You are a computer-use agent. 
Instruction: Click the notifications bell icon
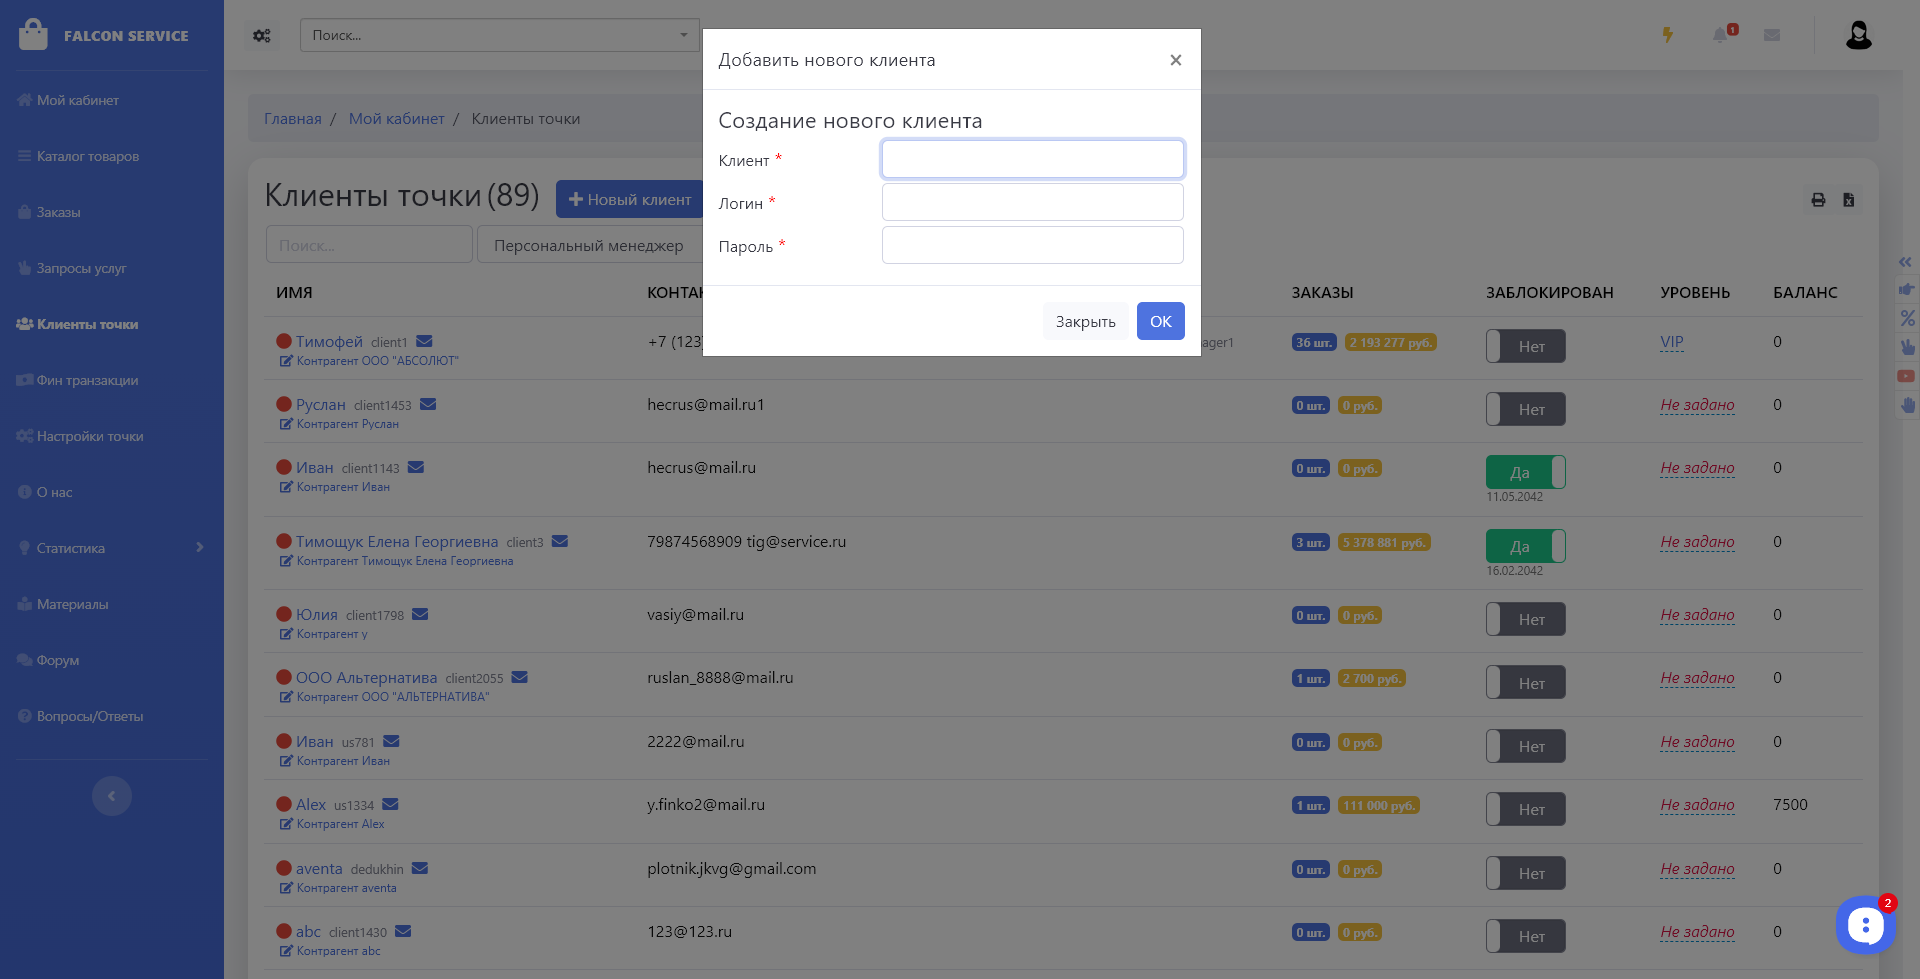(x=1720, y=35)
